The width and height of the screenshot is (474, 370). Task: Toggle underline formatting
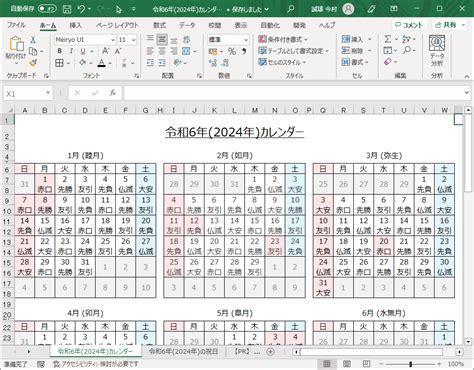[x=83, y=51]
